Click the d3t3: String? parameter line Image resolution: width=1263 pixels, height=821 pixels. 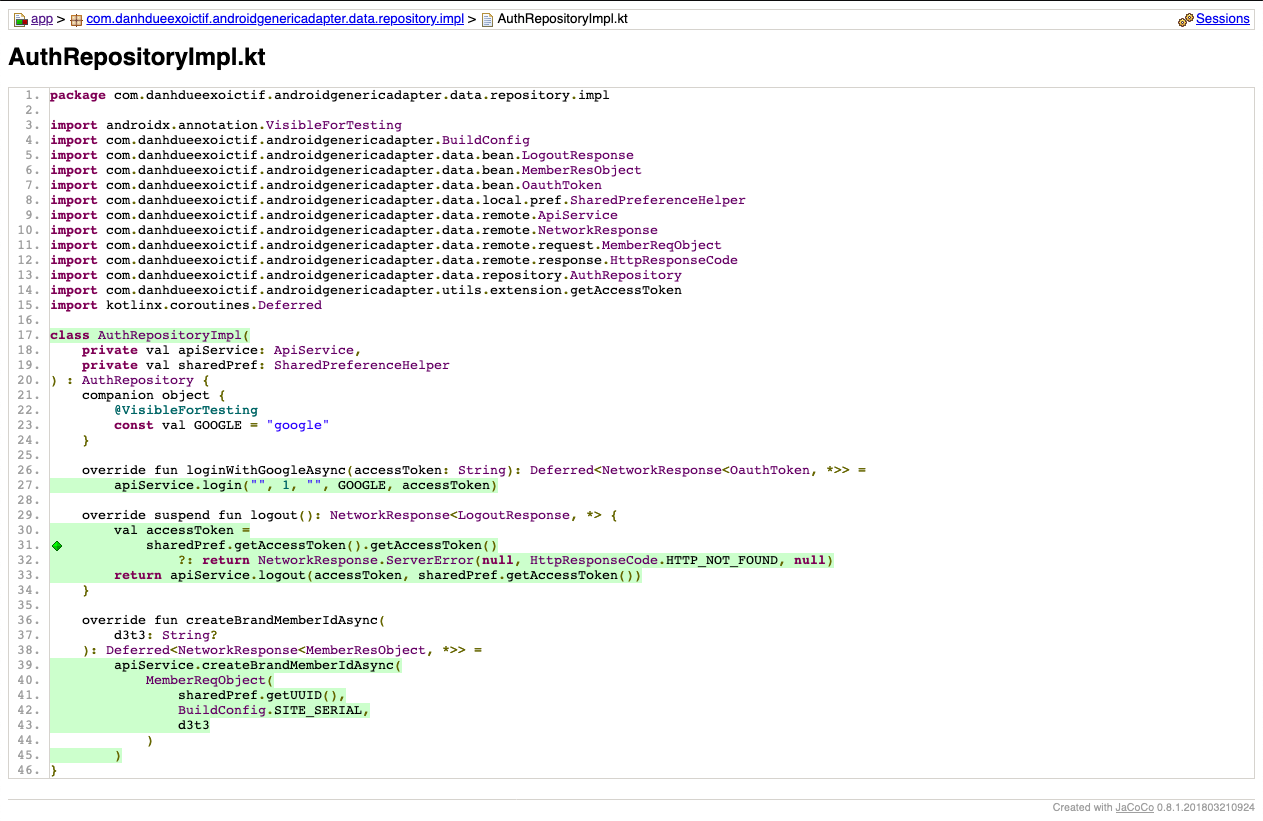[x=166, y=636]
